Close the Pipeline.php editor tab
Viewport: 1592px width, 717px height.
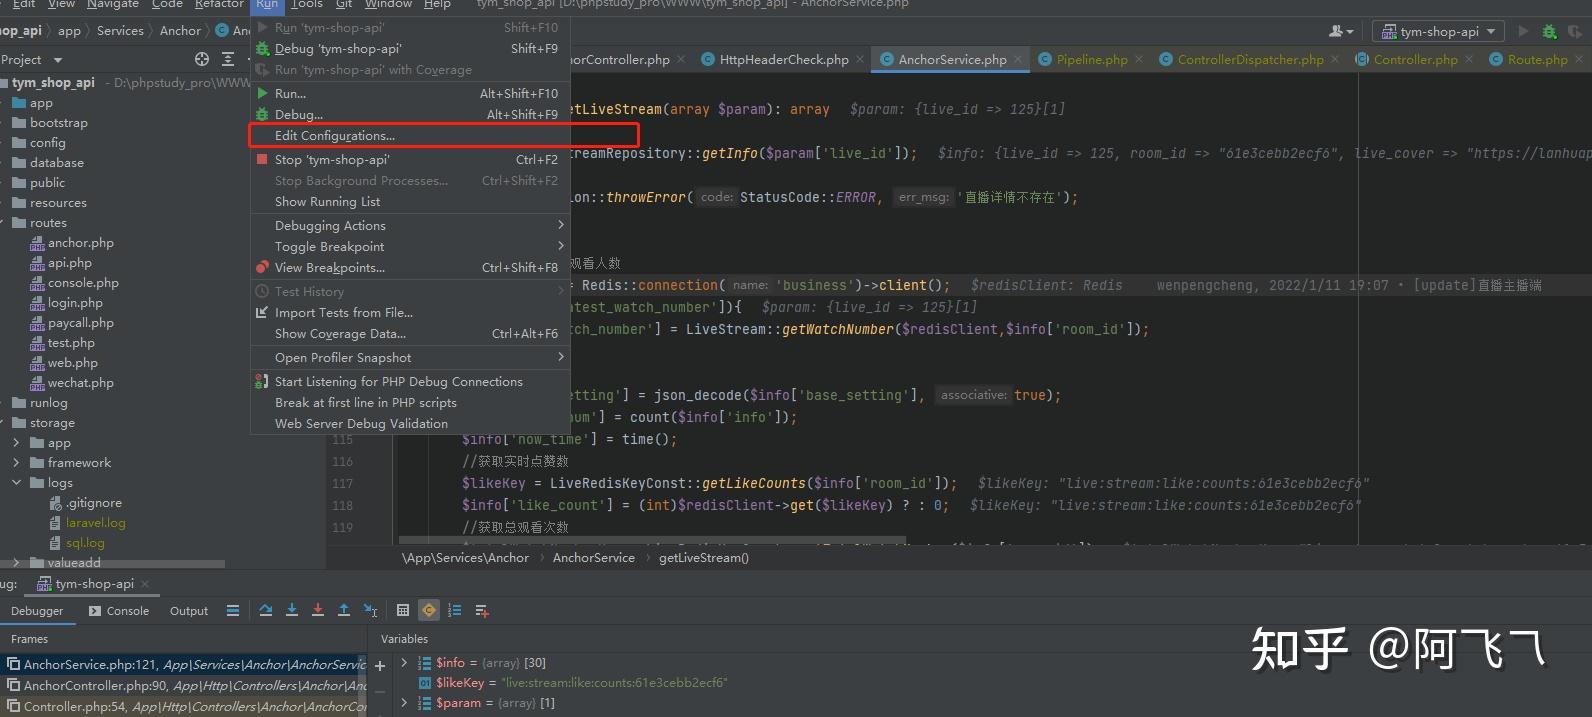(x=1139, y=59)
